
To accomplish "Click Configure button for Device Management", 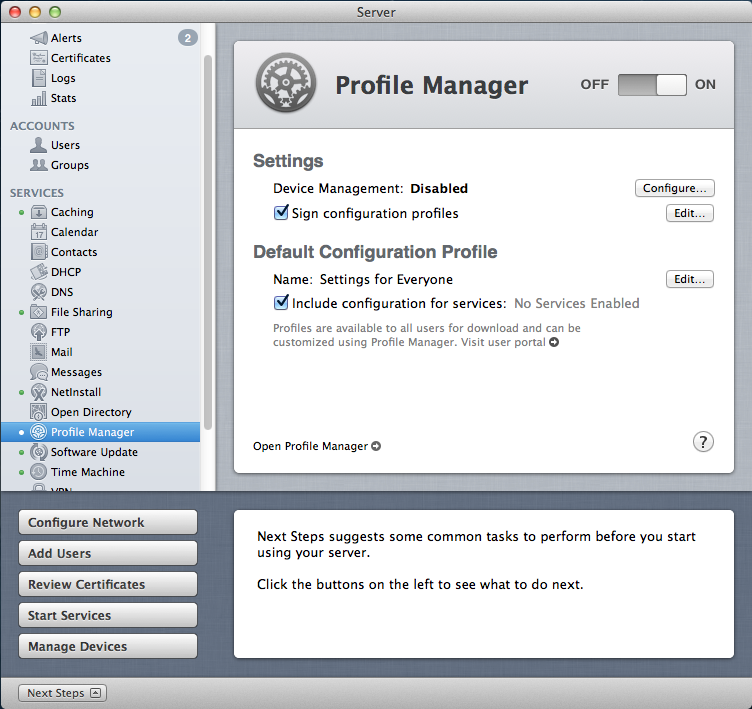I will [674, 188].
